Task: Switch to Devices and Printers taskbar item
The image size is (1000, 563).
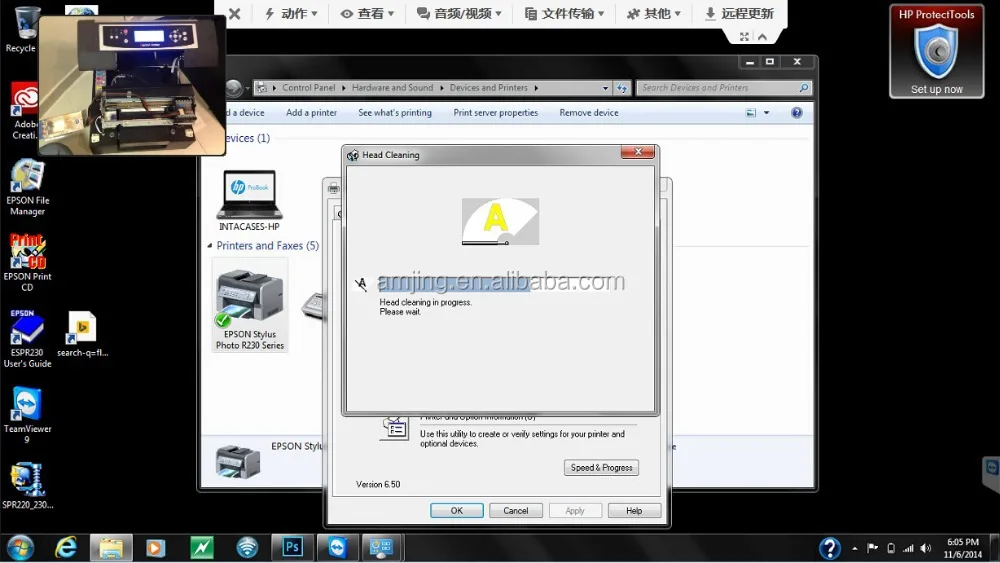Action: (x=381, y=548)
